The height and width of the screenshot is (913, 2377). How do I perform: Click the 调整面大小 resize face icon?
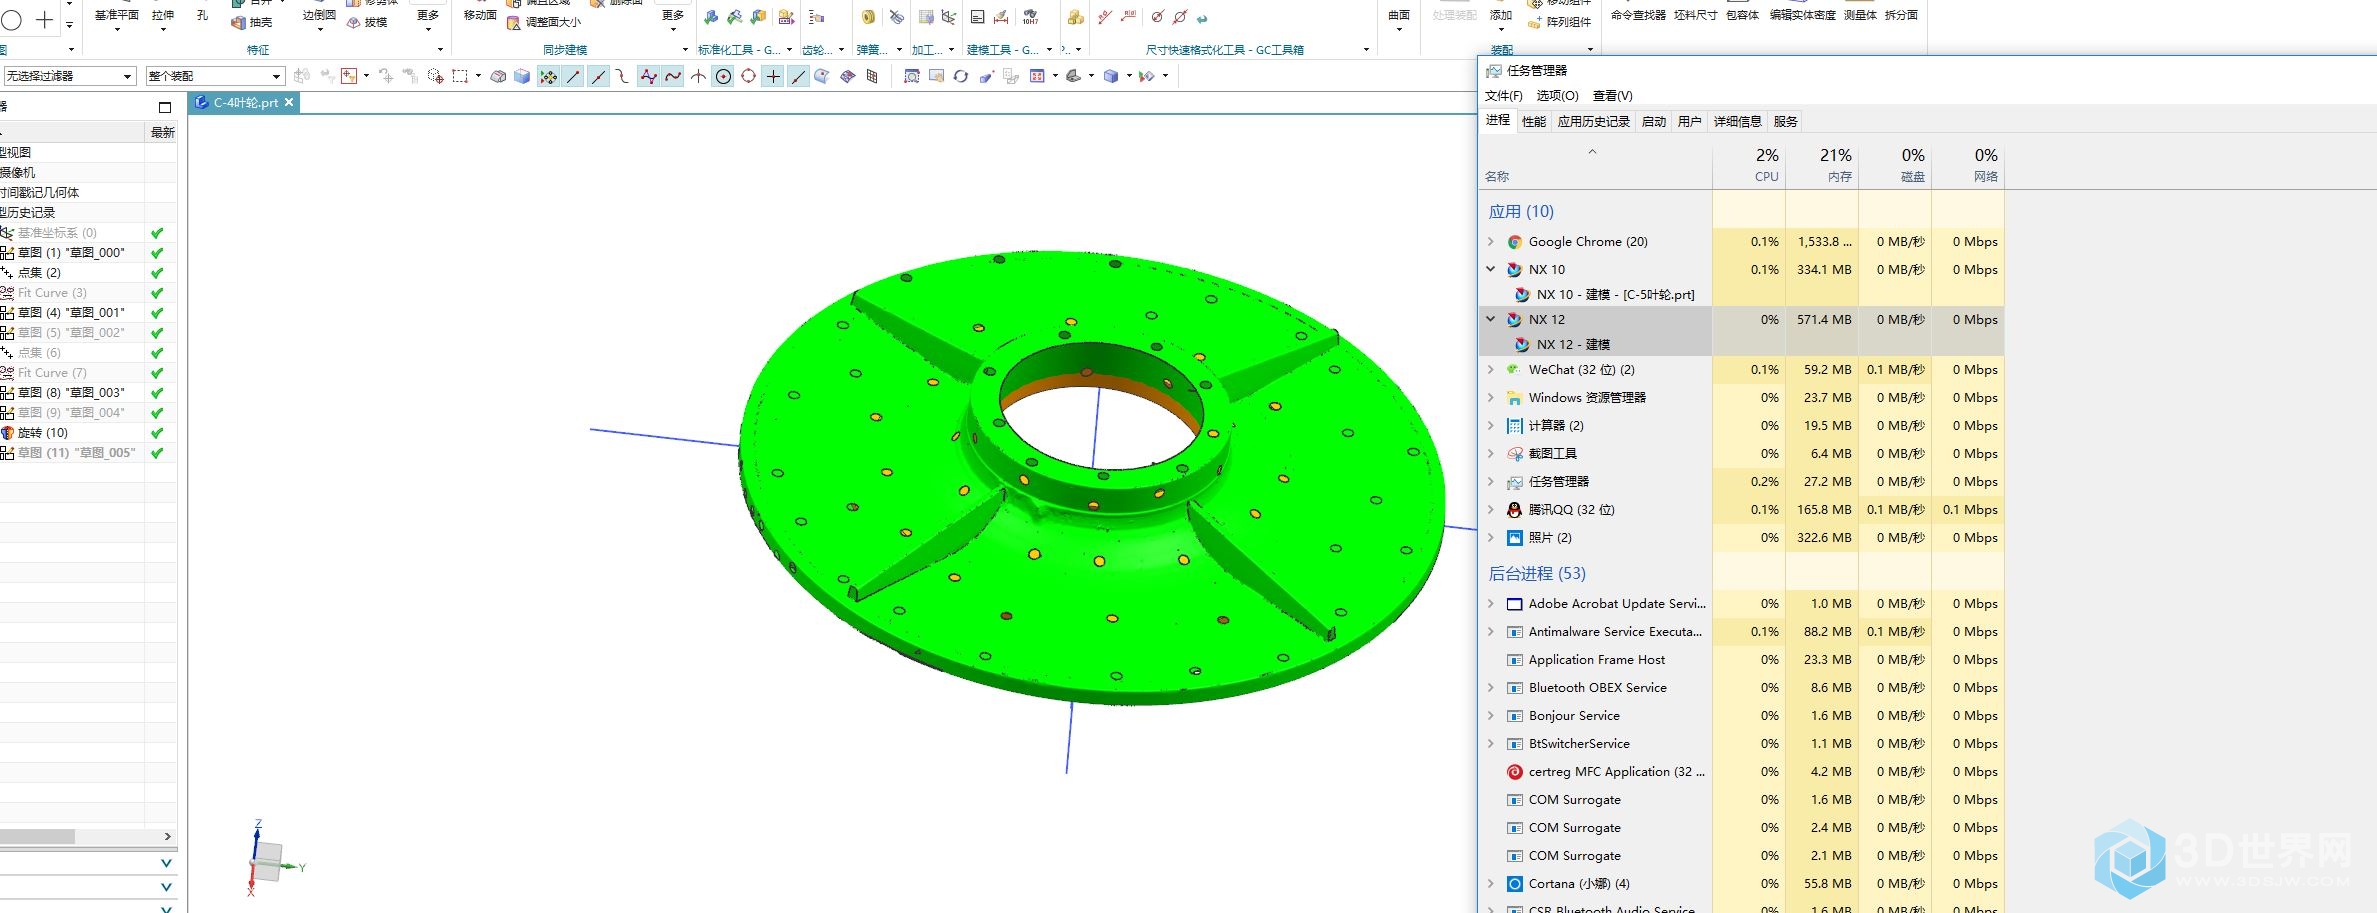point(514,23)
